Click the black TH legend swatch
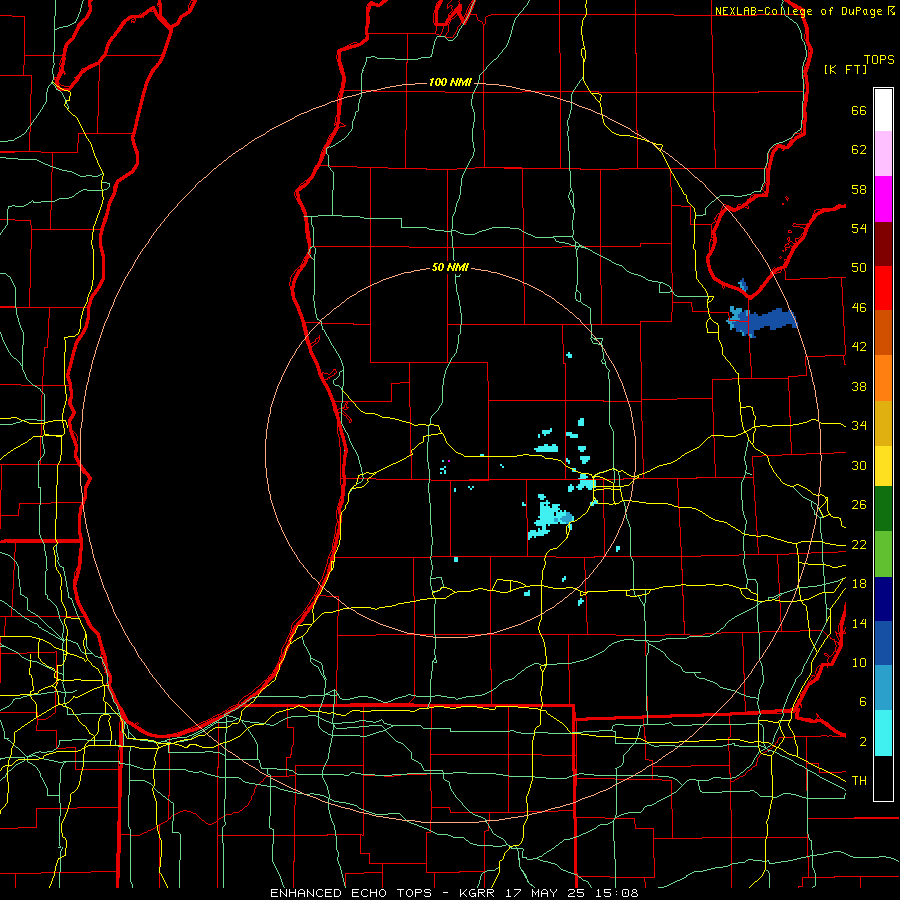 (x=883, y=778)
